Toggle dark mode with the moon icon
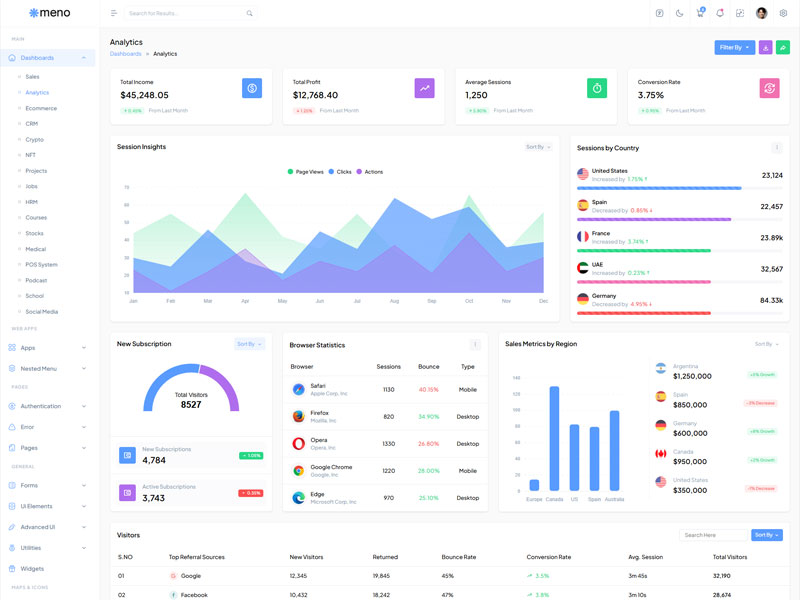This screenshot has width=800, height=600. point(680,13)
